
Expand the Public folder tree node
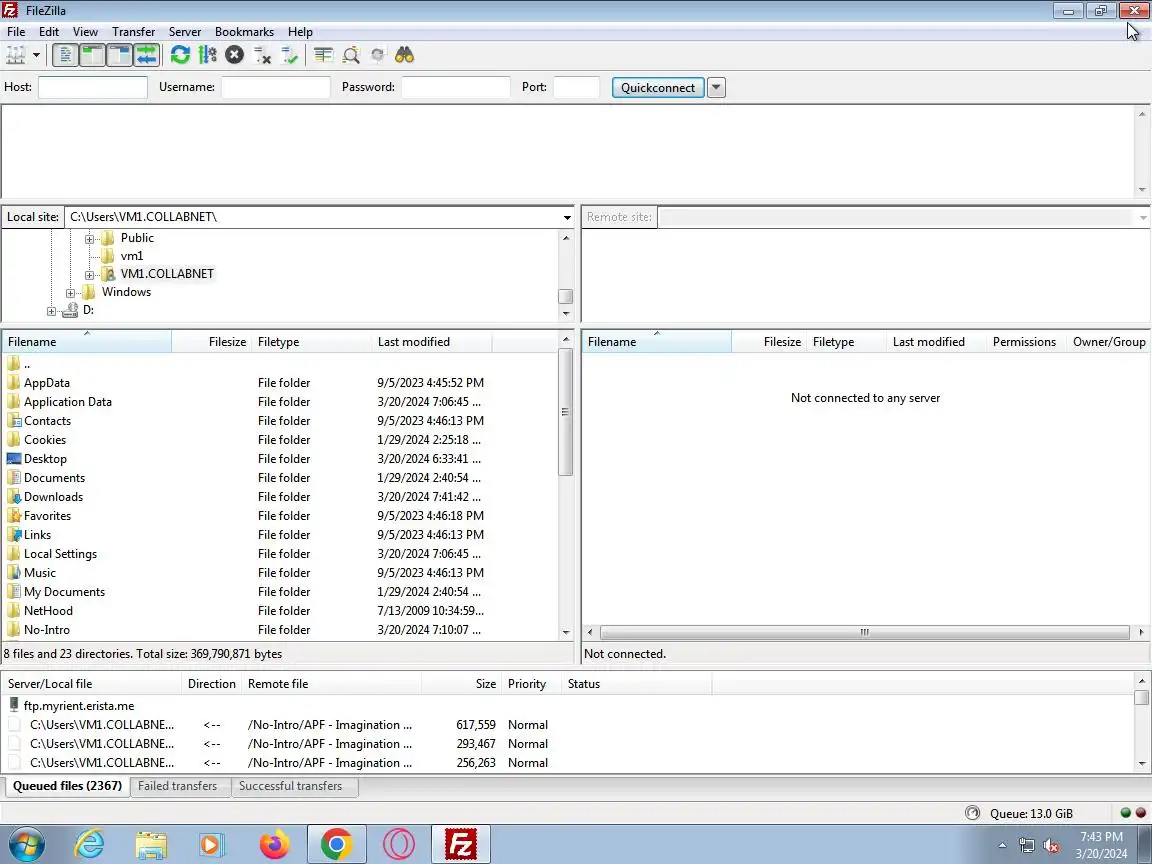click(89, 239)
